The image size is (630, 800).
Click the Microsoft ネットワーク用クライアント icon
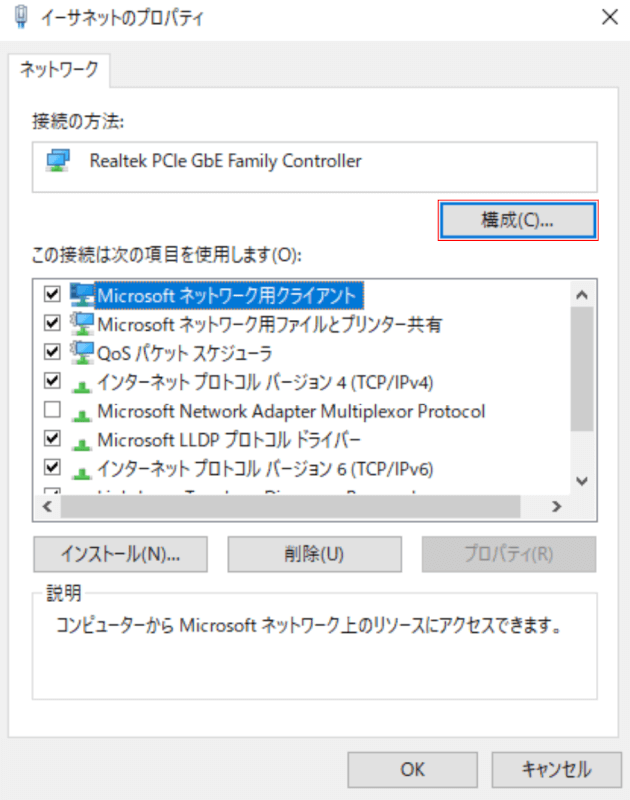[81, 295]
